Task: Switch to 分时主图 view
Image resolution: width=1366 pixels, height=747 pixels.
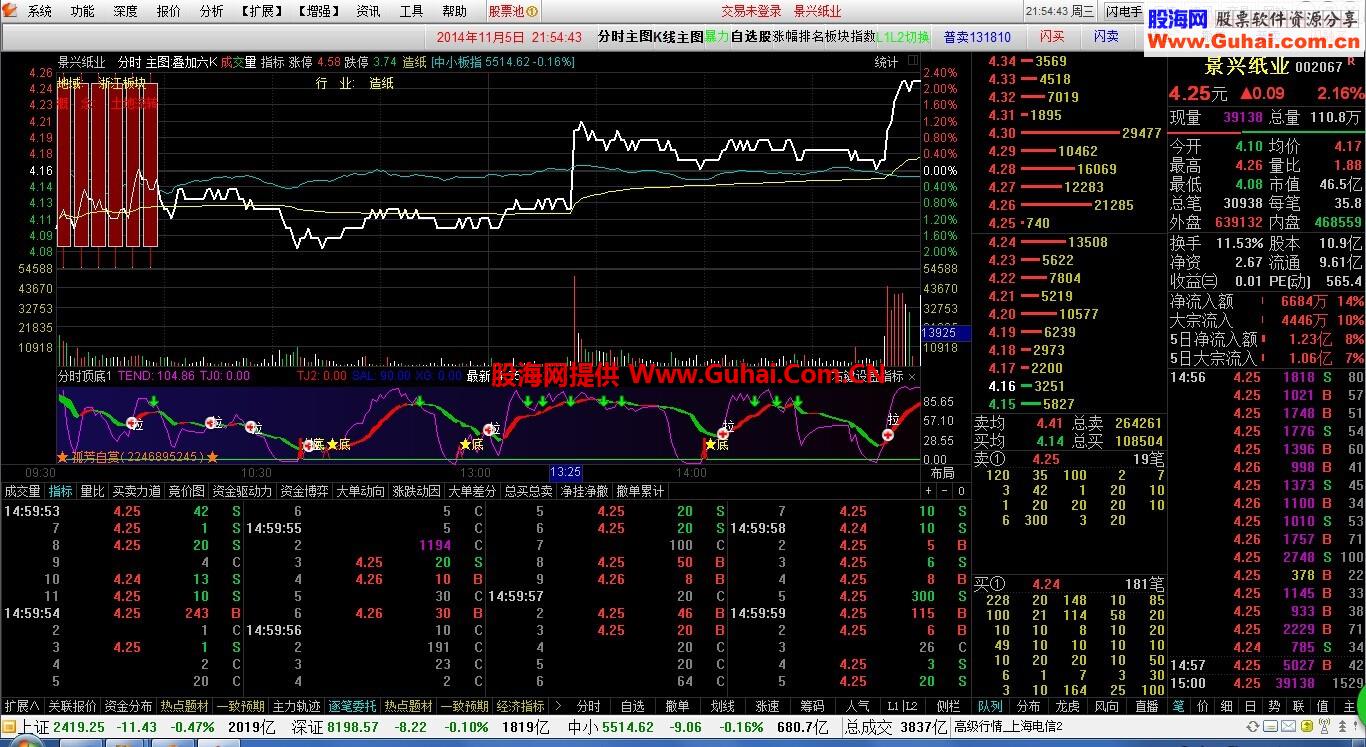Action: coord(625,37)
